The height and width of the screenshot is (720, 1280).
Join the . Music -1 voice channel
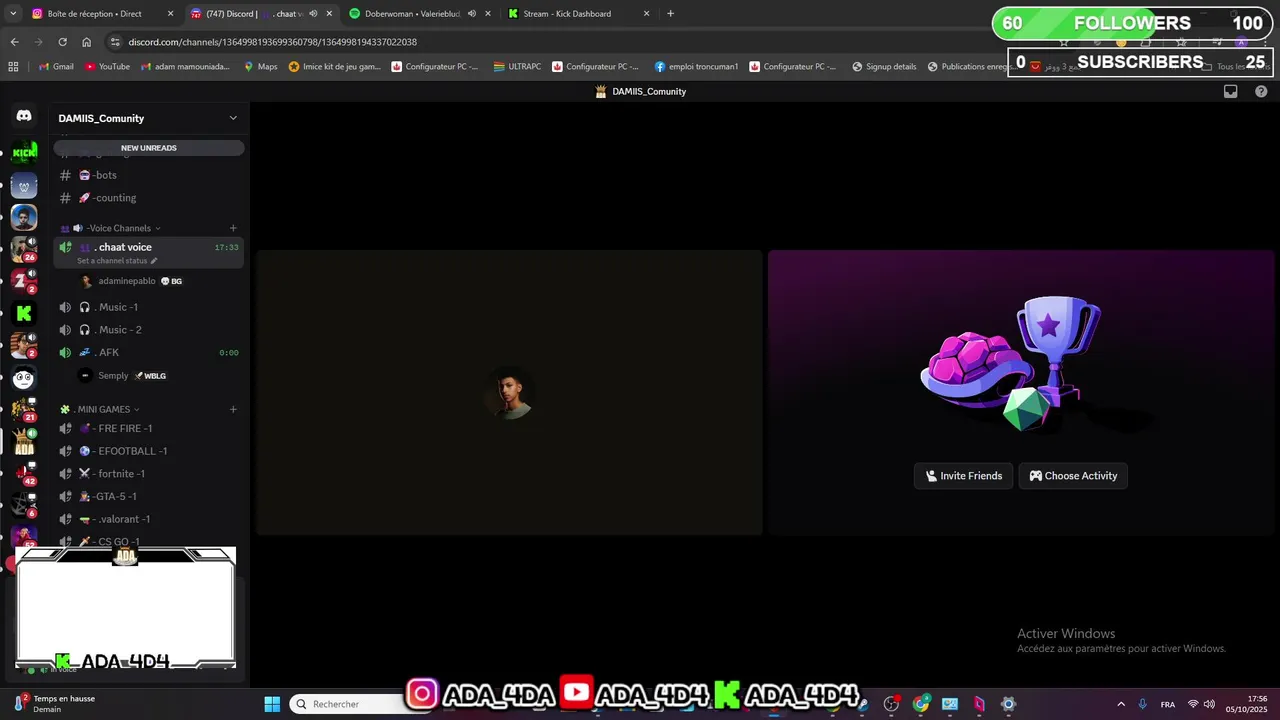149,307
